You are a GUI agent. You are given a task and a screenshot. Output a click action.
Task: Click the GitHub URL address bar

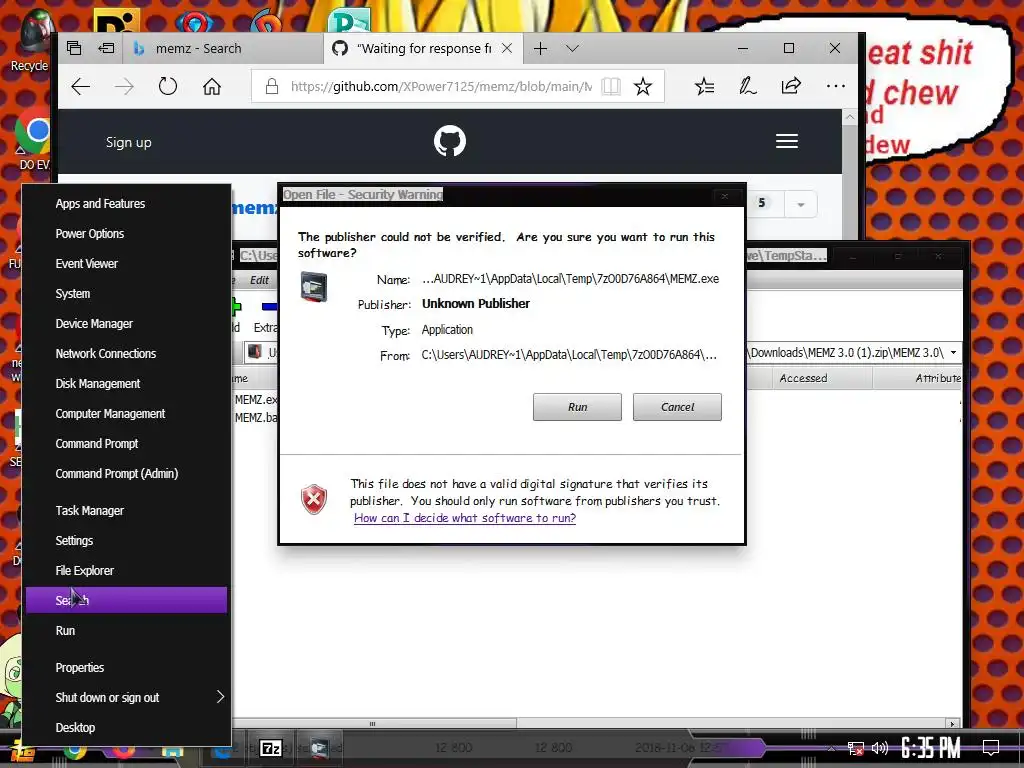tap(441, 86)
